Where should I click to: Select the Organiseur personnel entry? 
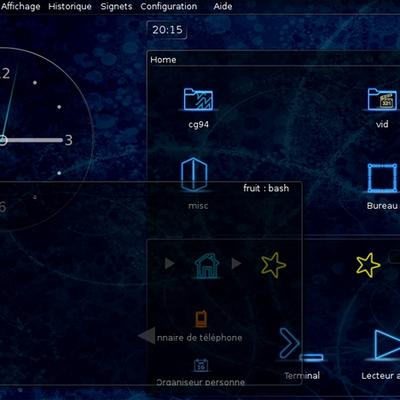(x=200, y=382)
